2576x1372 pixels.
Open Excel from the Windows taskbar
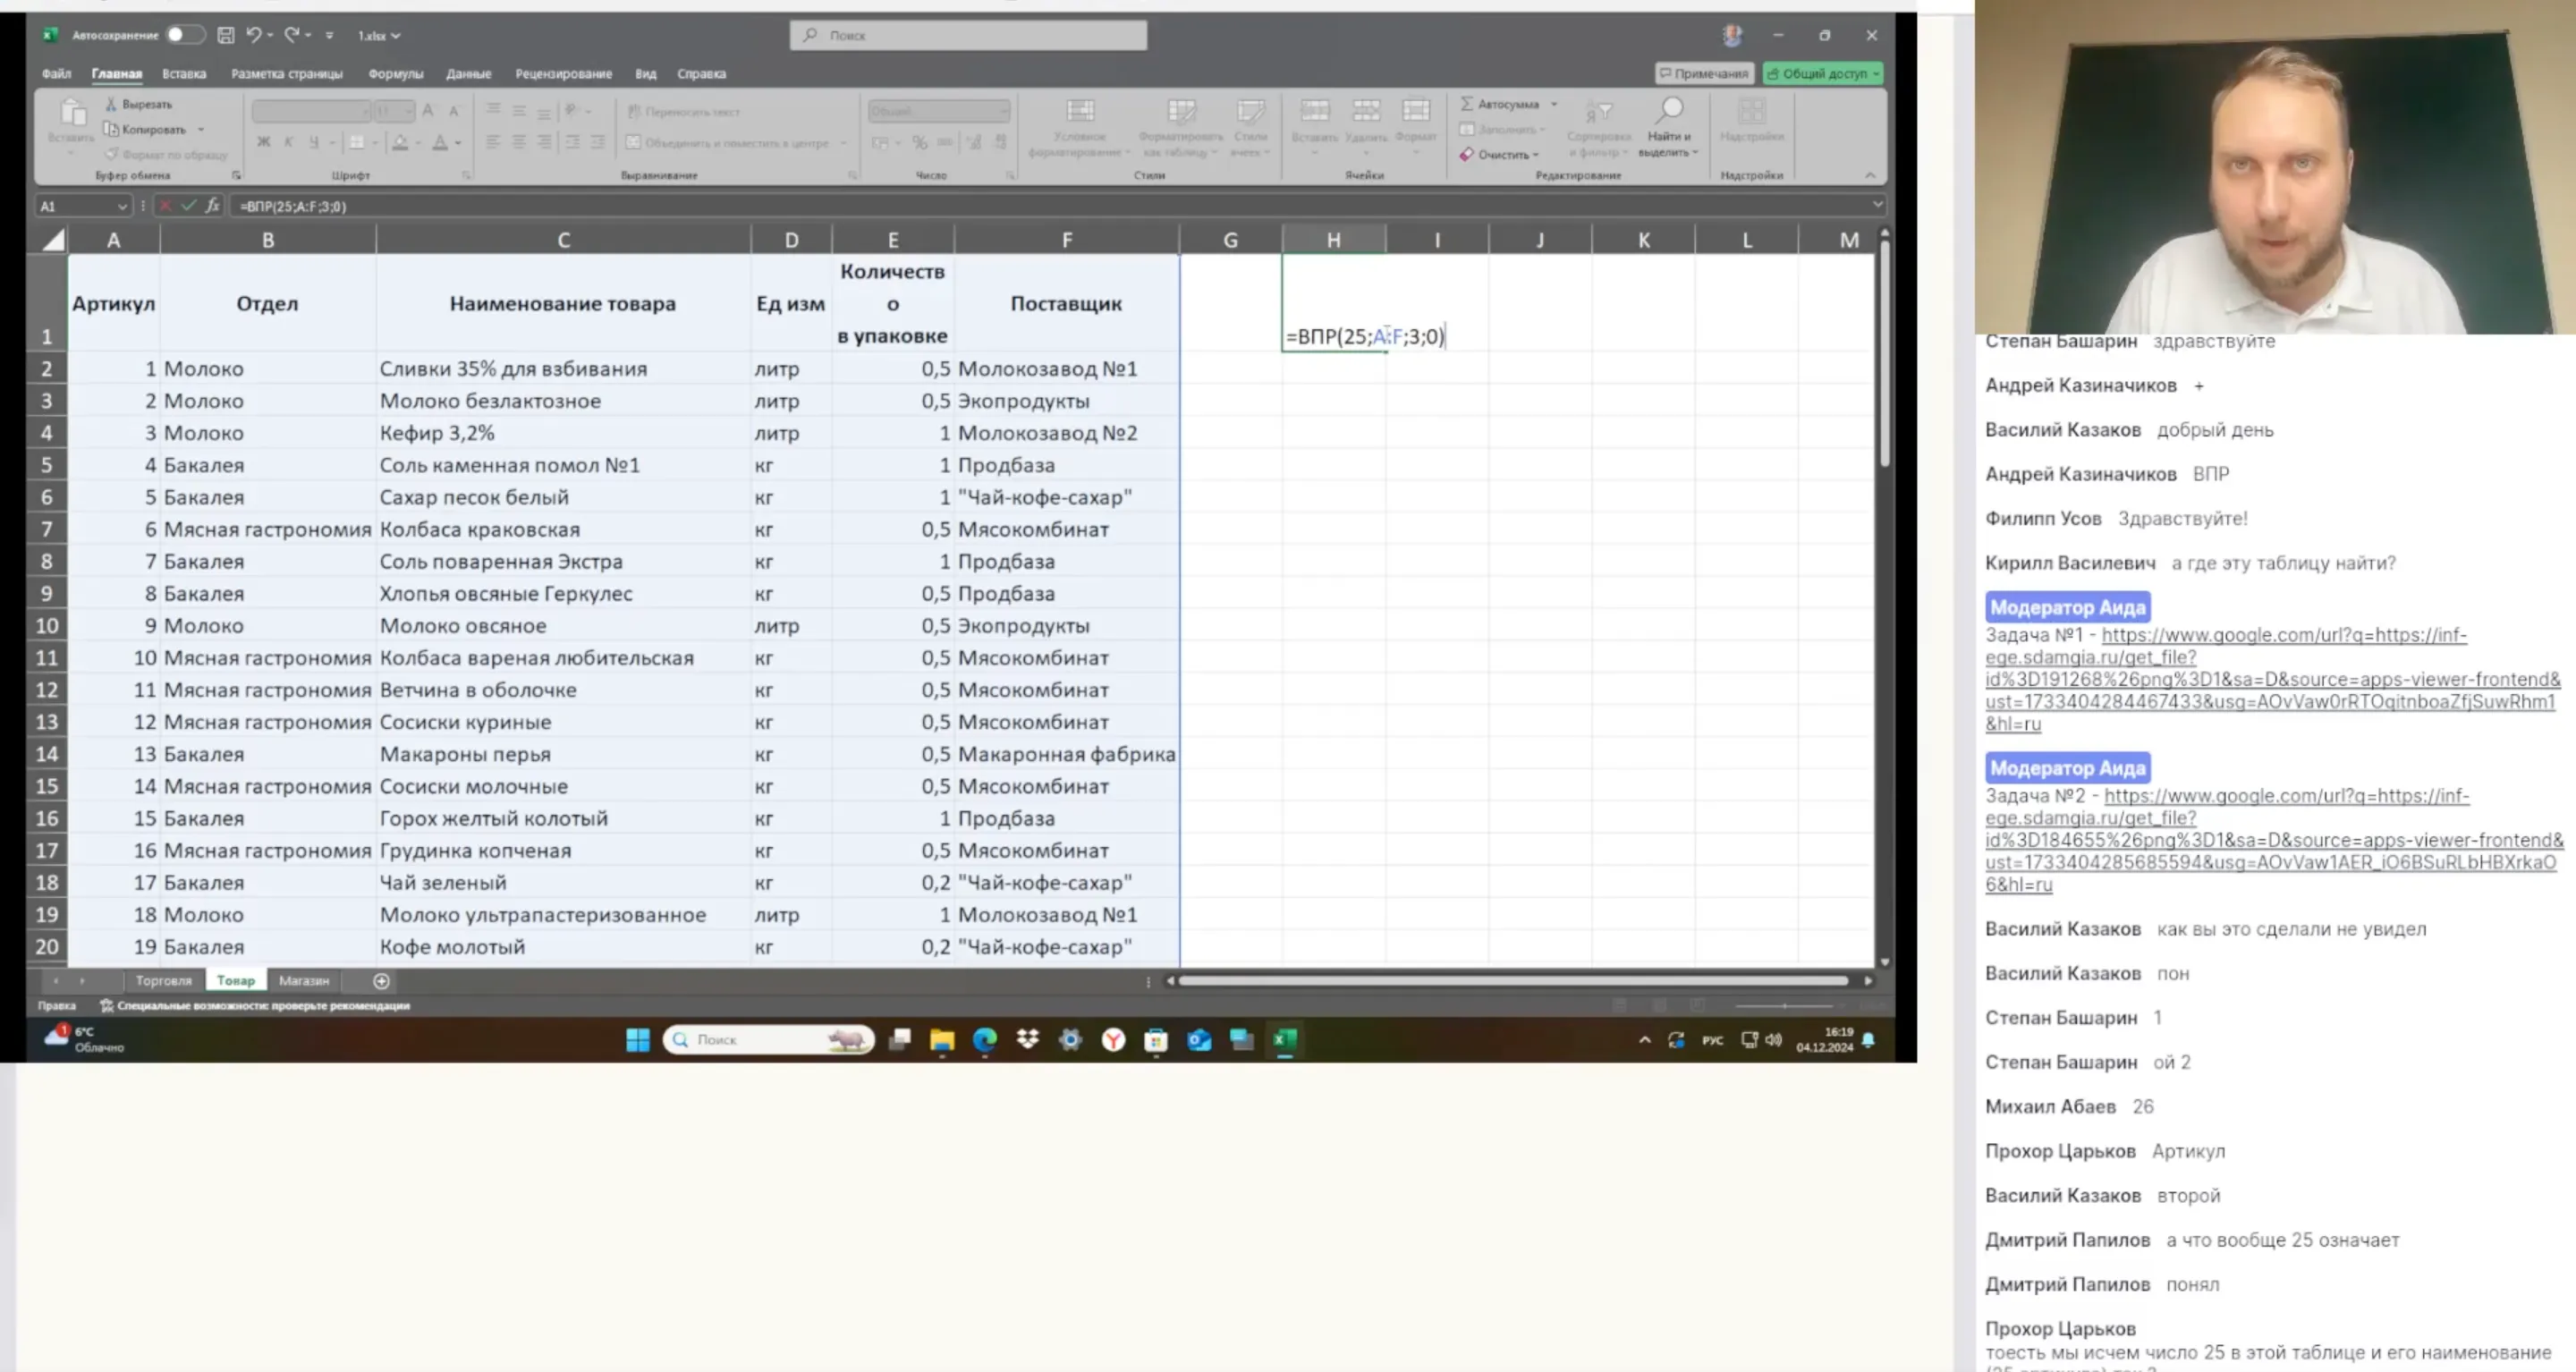(1285, 1040)
